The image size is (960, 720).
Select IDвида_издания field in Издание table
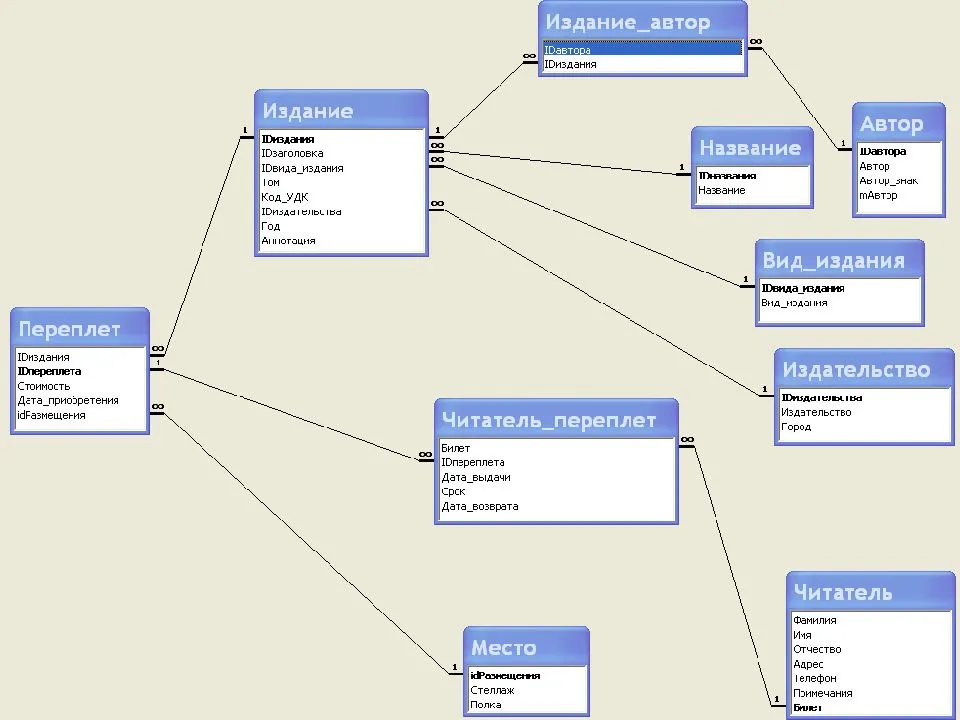[342, 168]
